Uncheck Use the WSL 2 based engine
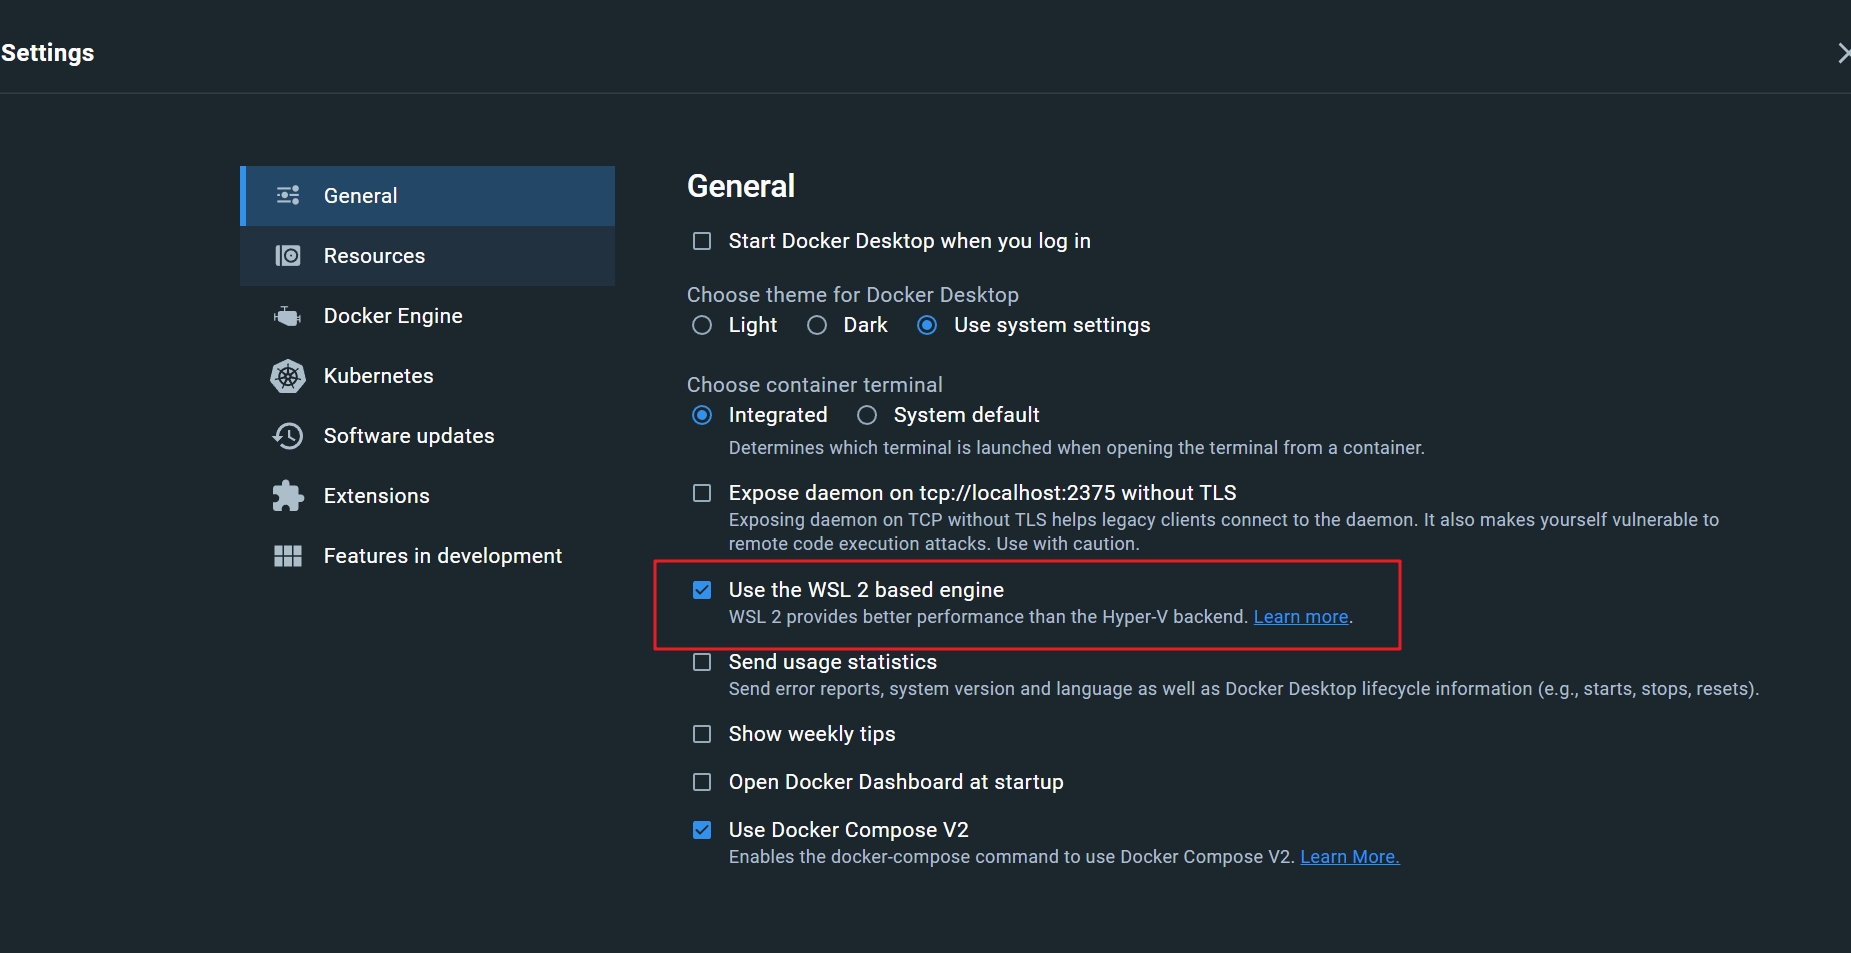 (x=702, y=590)
